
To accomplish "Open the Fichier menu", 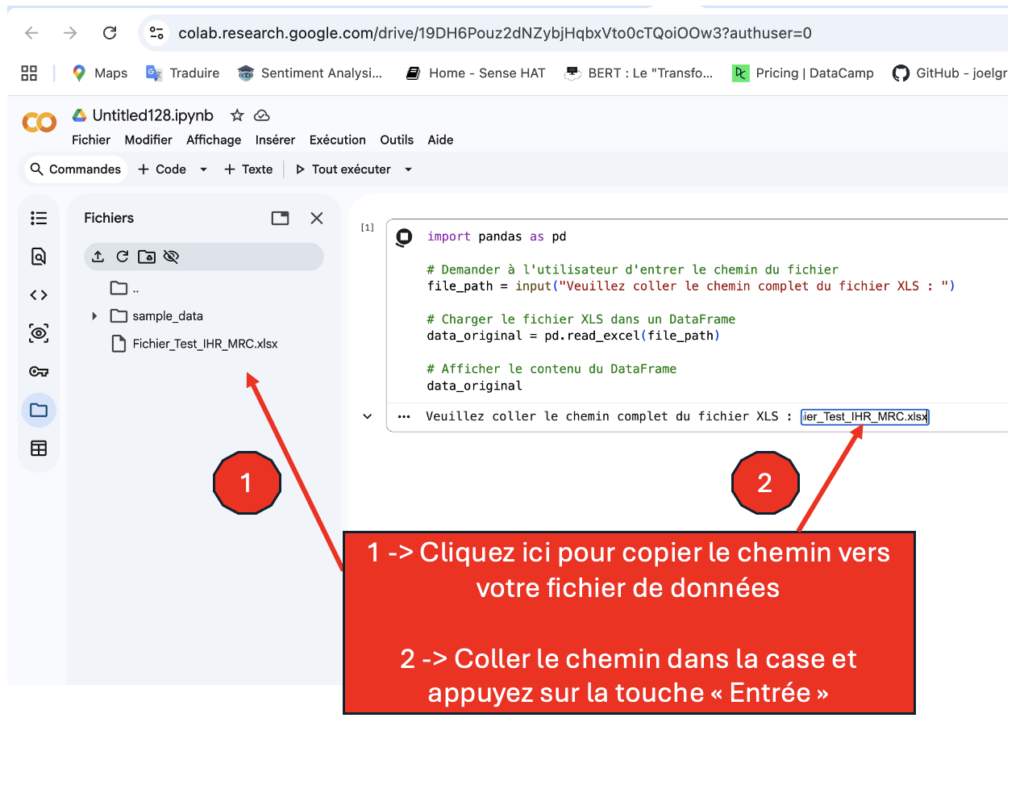I will (x=91, y=140).
